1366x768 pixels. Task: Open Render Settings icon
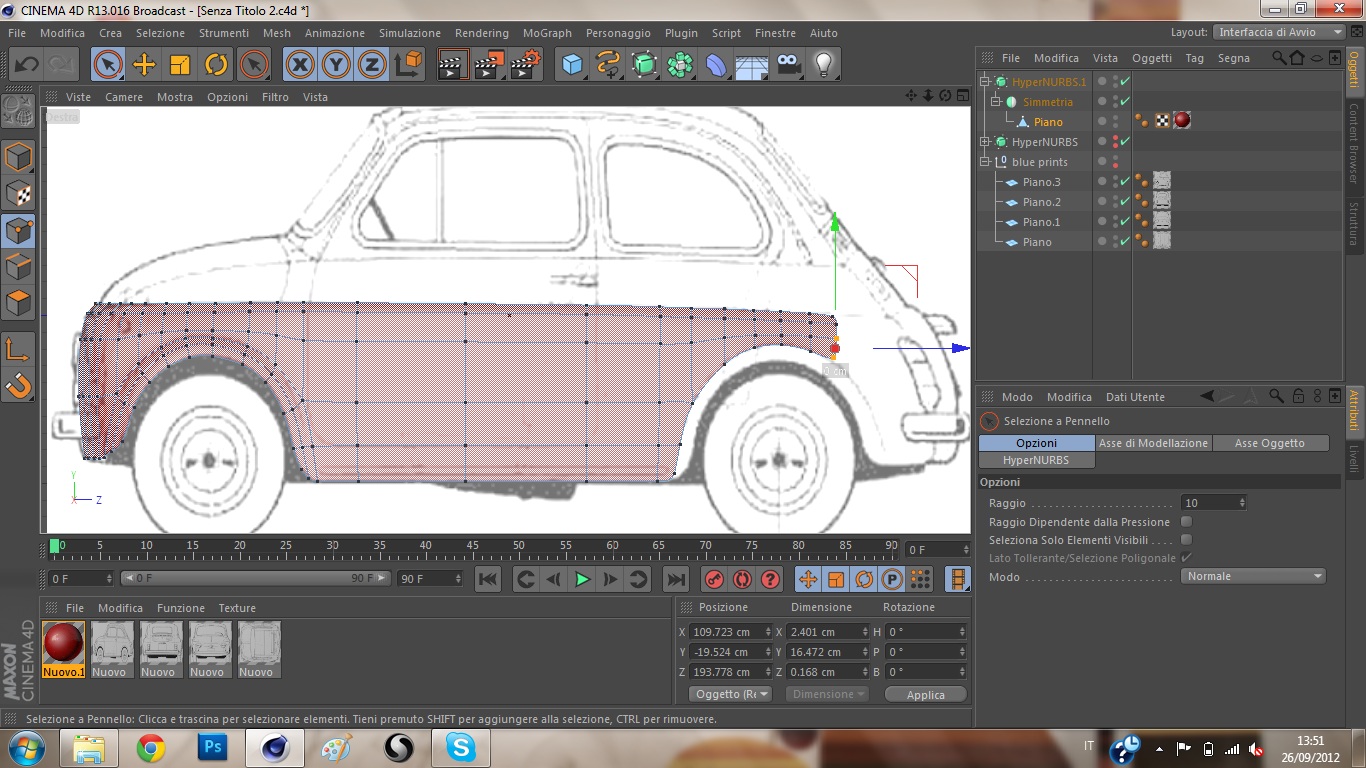tap(525, 65)
